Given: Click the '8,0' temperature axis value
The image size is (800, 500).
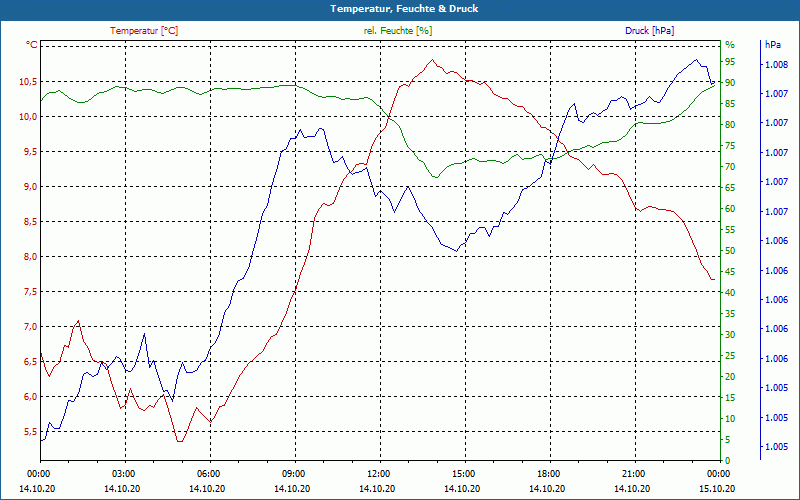Looking at the screenshot, I should (x=31, y=257).
